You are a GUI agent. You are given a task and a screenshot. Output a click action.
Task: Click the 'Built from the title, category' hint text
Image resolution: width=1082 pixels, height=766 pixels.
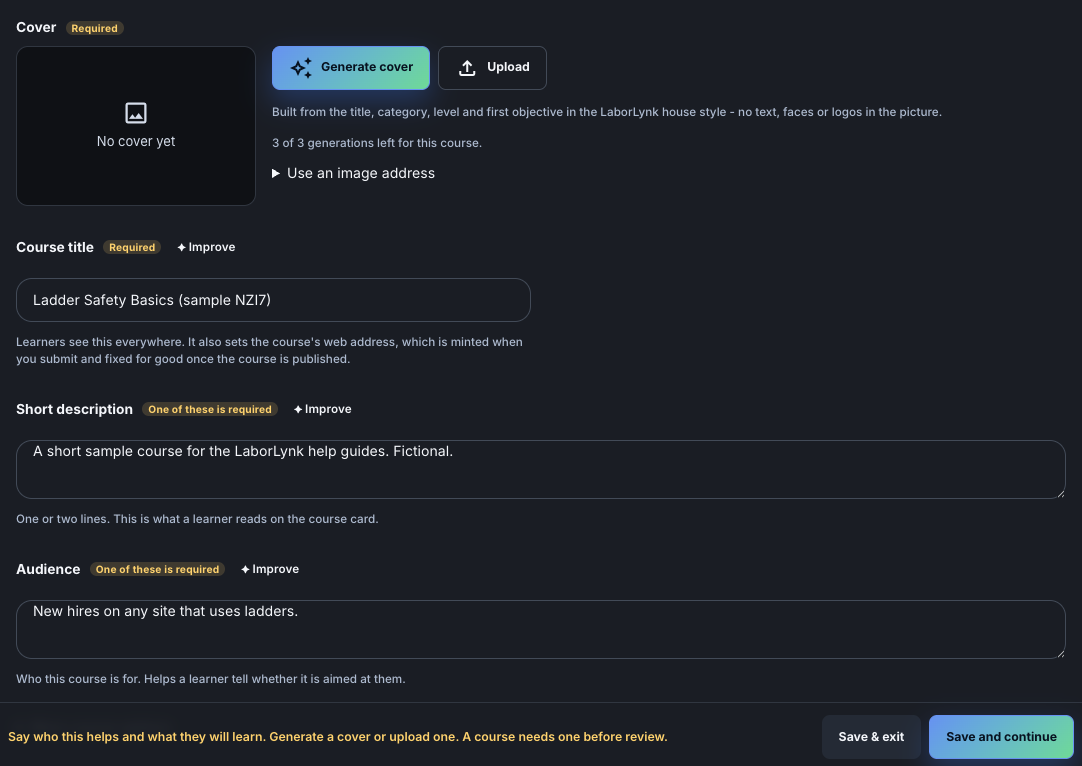pyautogui.click(x=607, y=112)
